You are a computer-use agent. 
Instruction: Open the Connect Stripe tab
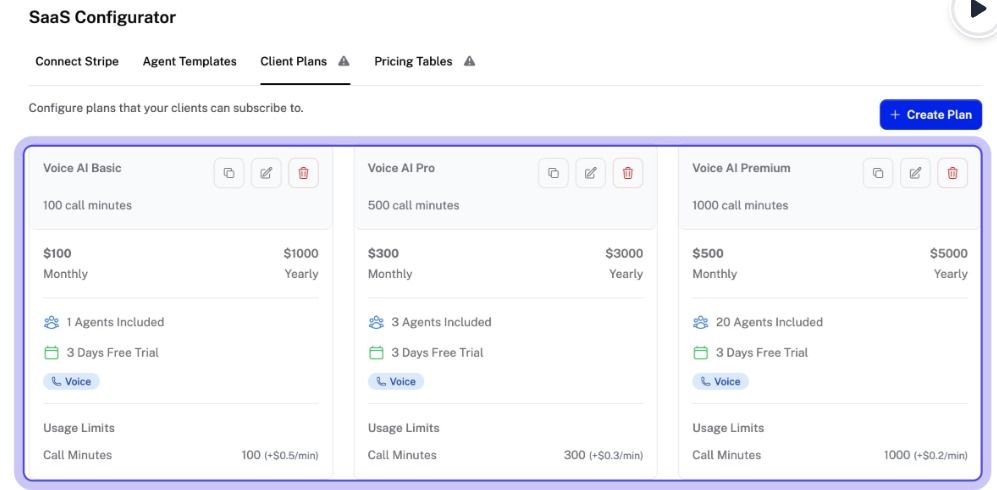pos(77,62)
